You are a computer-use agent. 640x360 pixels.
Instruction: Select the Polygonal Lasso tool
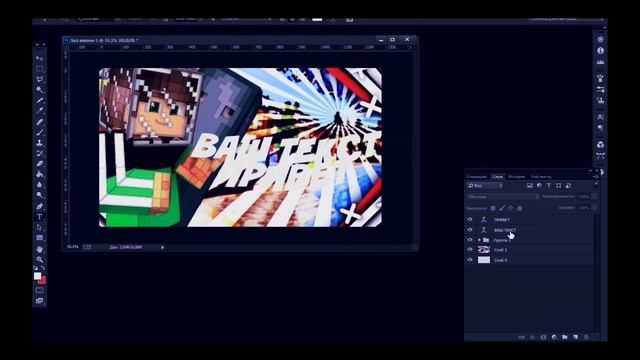coord(40,79)
